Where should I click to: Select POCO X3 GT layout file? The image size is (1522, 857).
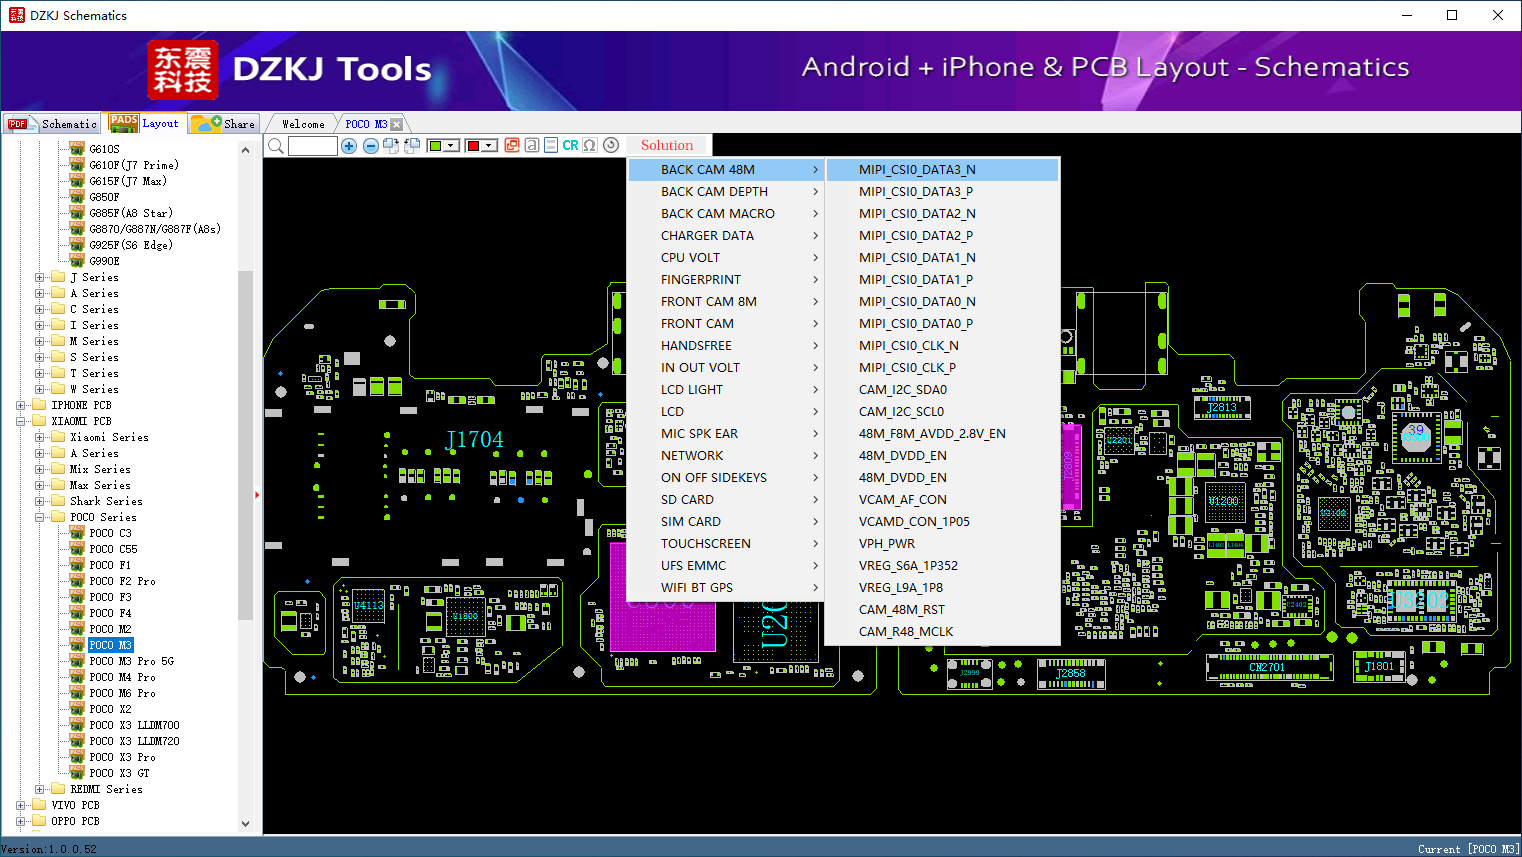tap(119, 774)
